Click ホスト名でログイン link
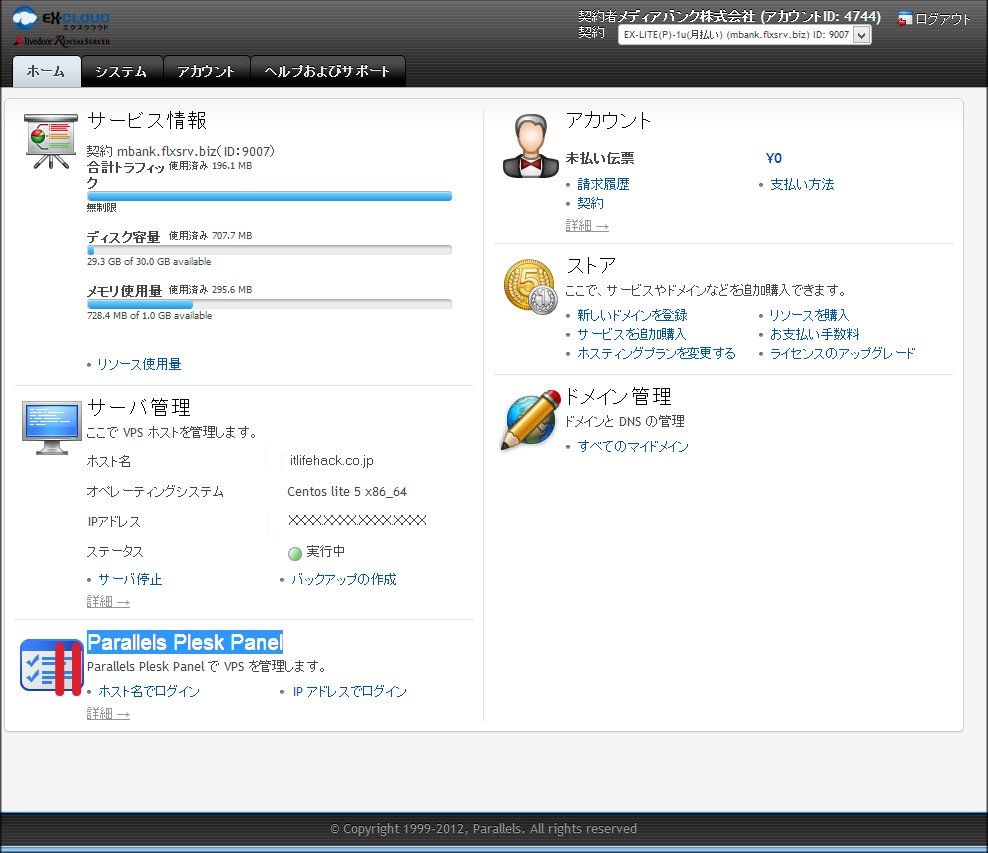Image resolution: width=988 pixels, height=853 pixels. pyautogui.click(x=149, y=691)
